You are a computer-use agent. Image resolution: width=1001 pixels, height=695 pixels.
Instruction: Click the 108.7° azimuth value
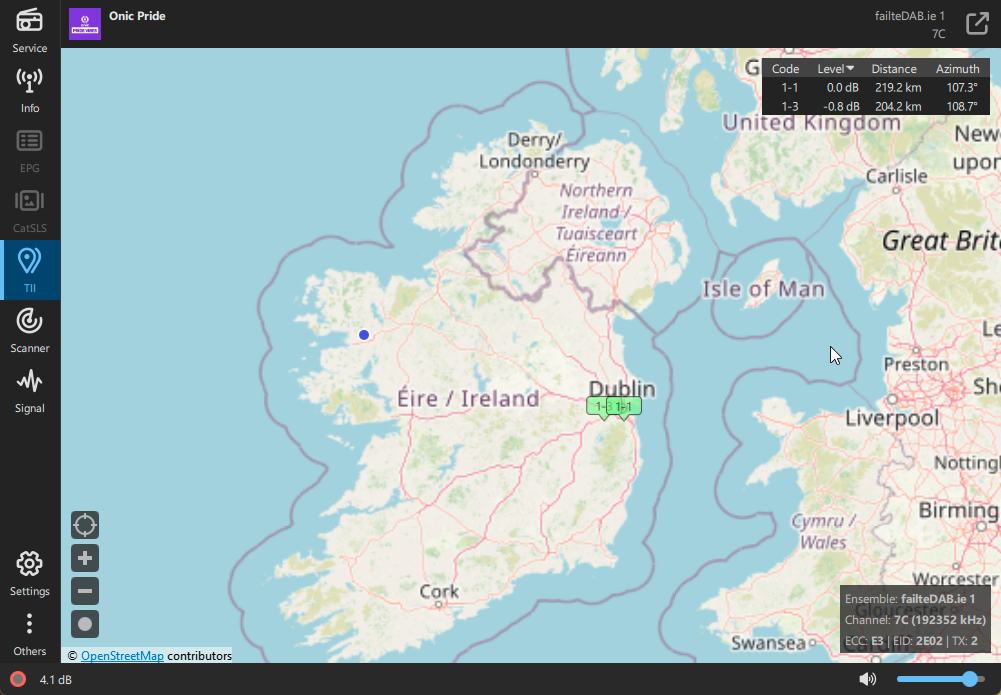pyautogui.click(x=962, y=106)
